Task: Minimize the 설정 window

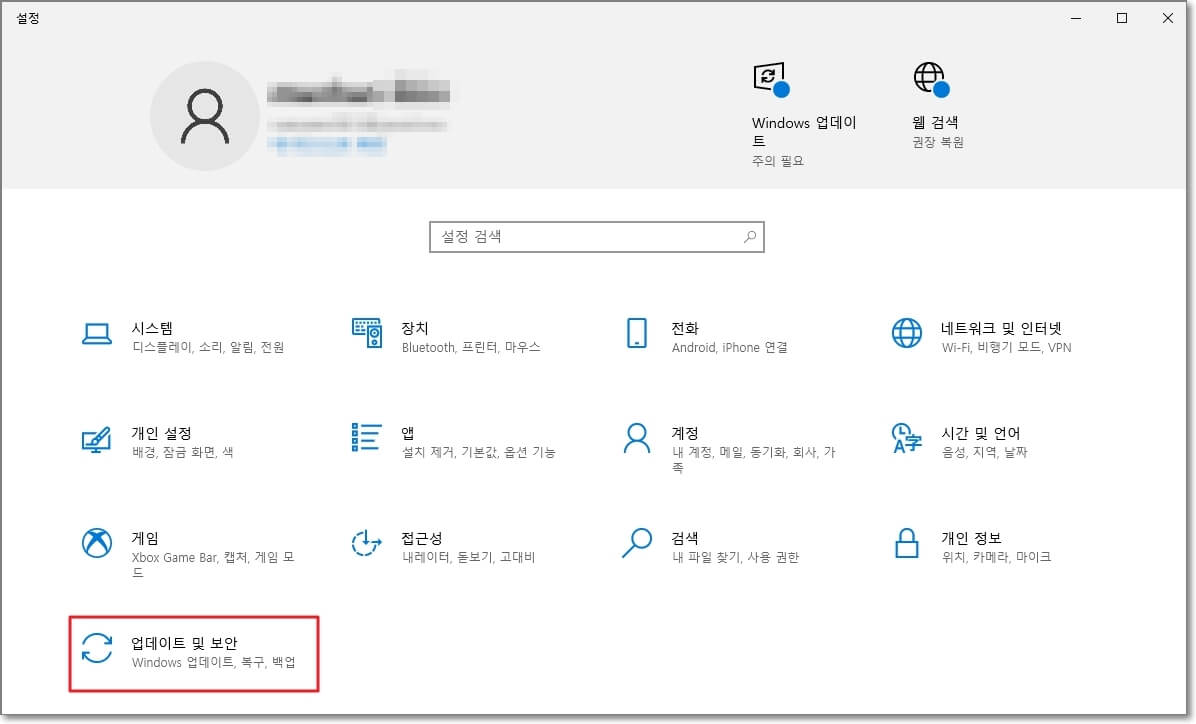Action: click(1076, 18)
